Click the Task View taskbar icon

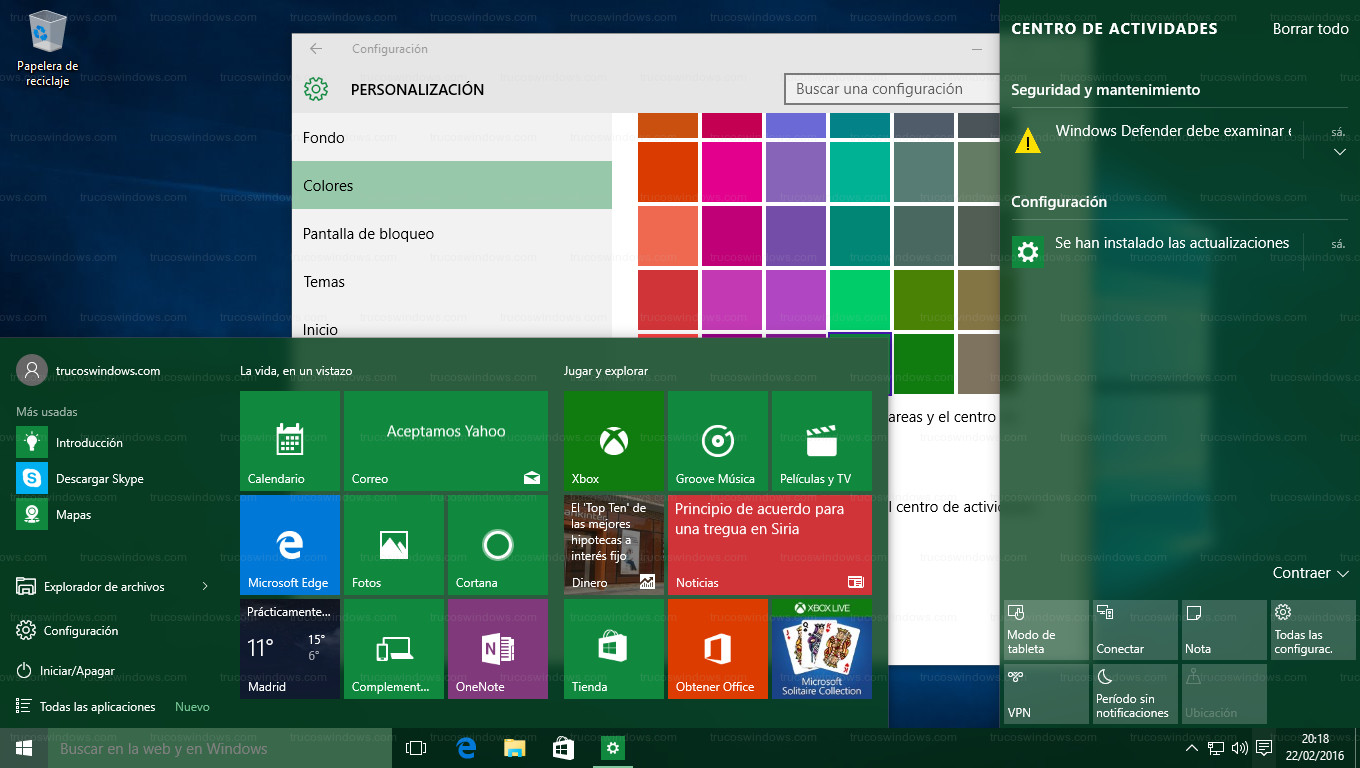click(x=416, y=748)
